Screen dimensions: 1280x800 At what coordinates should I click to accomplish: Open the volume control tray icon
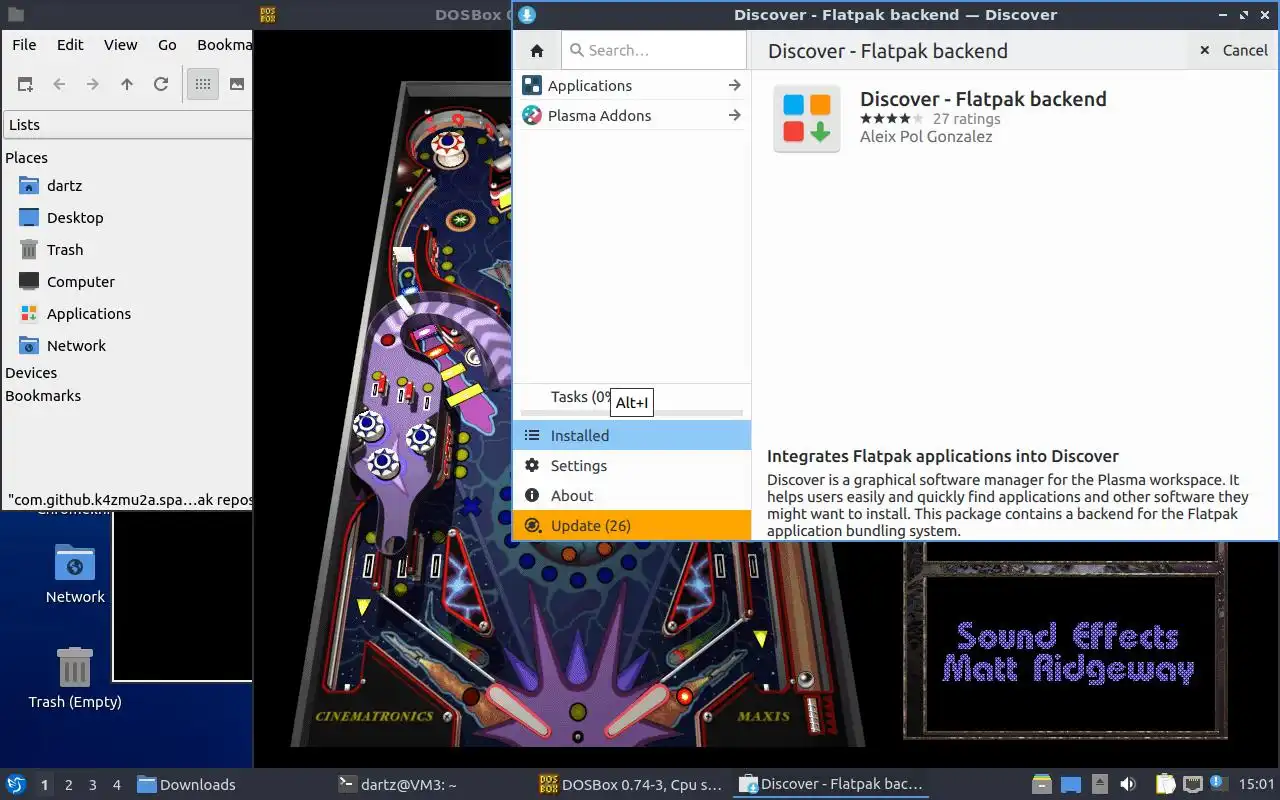[x=1128, y=785]
